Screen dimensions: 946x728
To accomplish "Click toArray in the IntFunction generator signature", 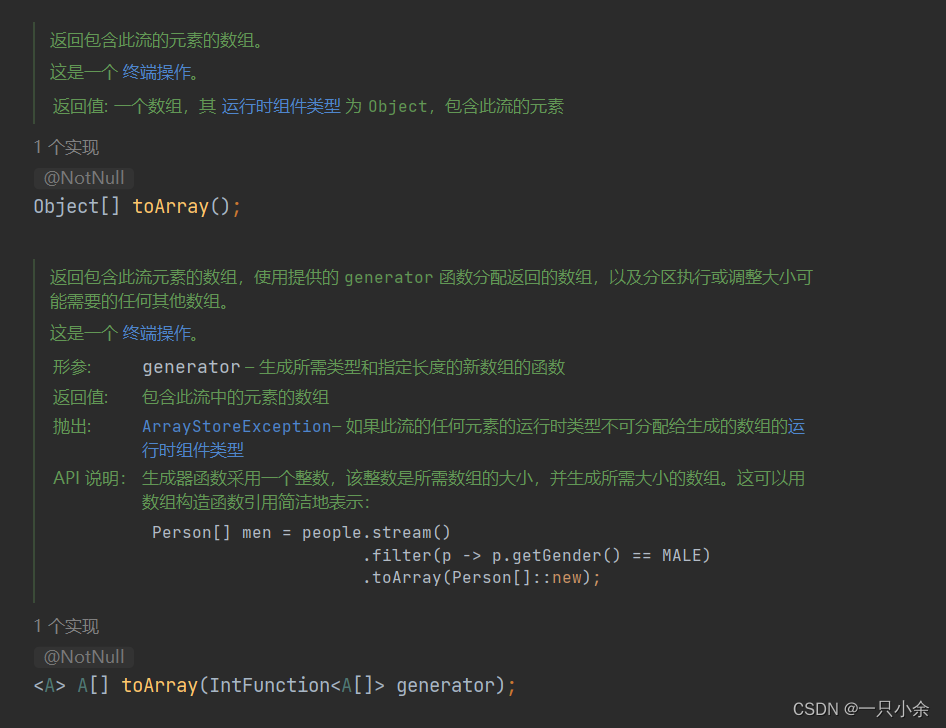I will tap(159, 686).
